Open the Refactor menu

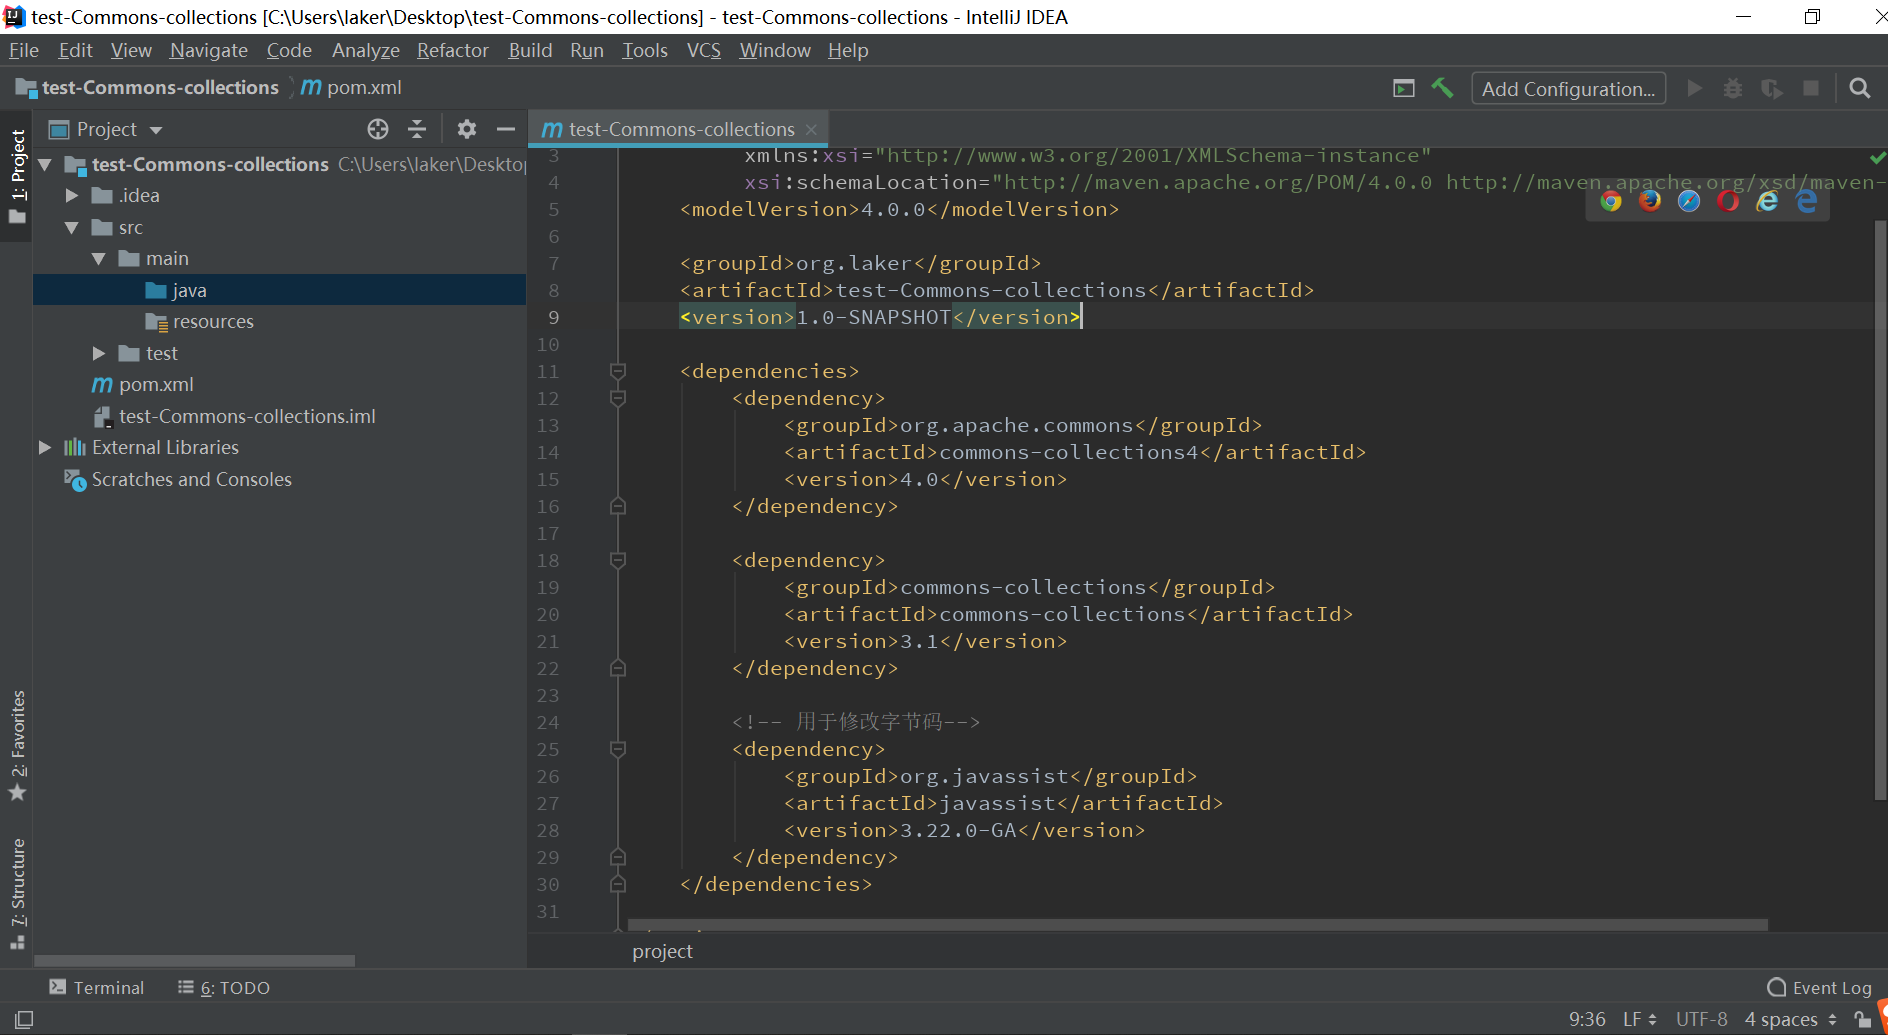452,50
